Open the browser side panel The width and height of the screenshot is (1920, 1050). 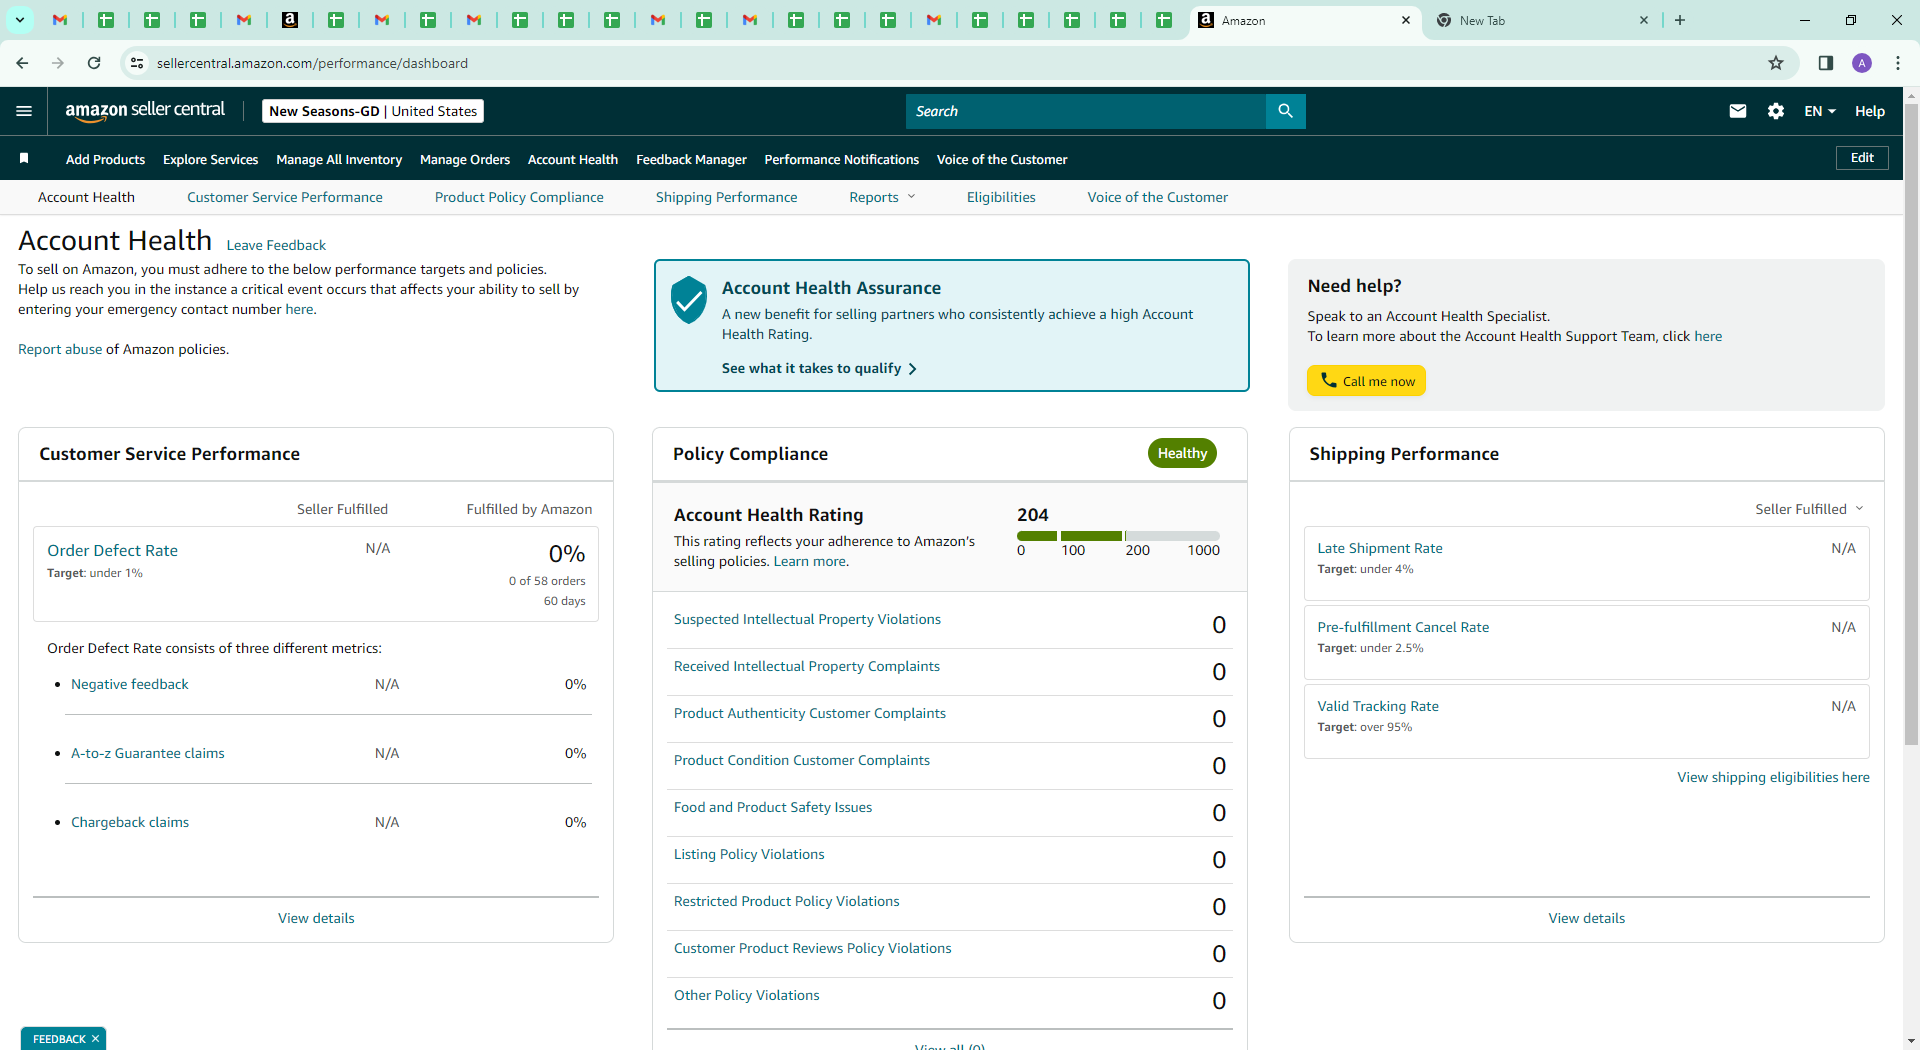1826,63
